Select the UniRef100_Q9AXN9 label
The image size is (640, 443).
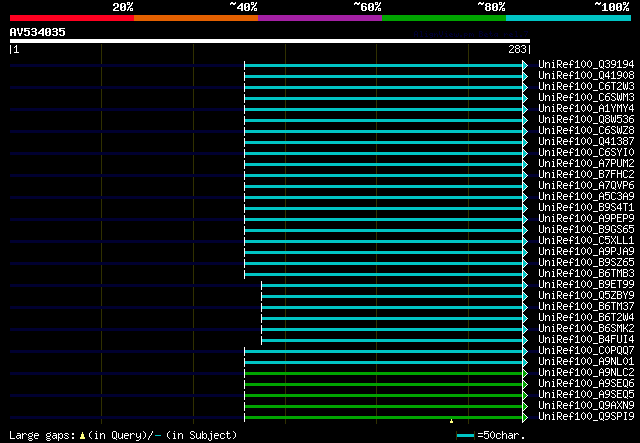(586, 406)
